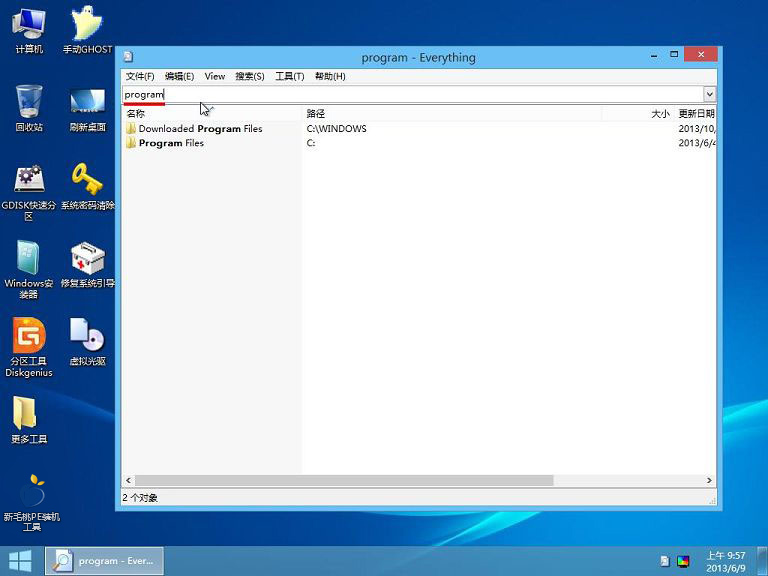Open the 搜索(S) menu
The width and height of the screenshot is (768, 576).
250,76
